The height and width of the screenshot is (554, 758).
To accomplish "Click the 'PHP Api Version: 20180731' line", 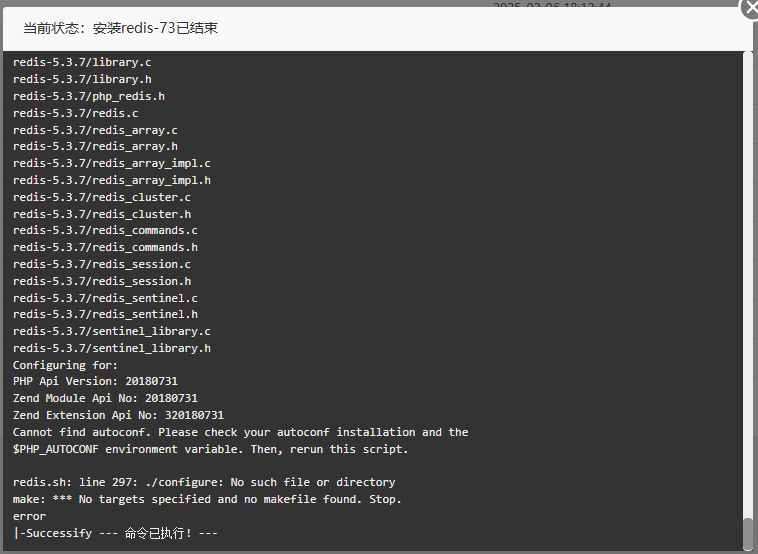I will pyautogui.click(x=95, y=381).
